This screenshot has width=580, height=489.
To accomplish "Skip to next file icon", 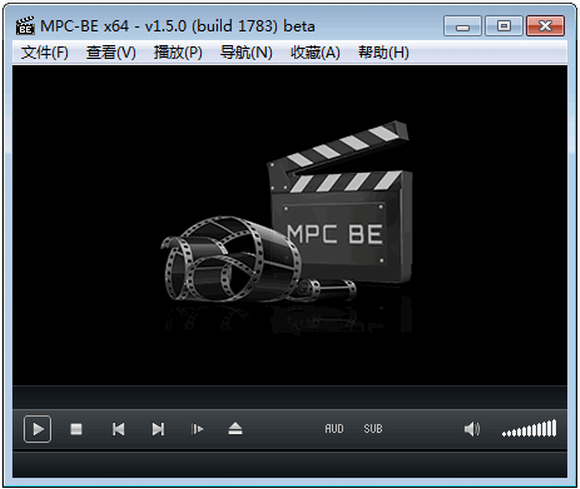I will 158,429.
